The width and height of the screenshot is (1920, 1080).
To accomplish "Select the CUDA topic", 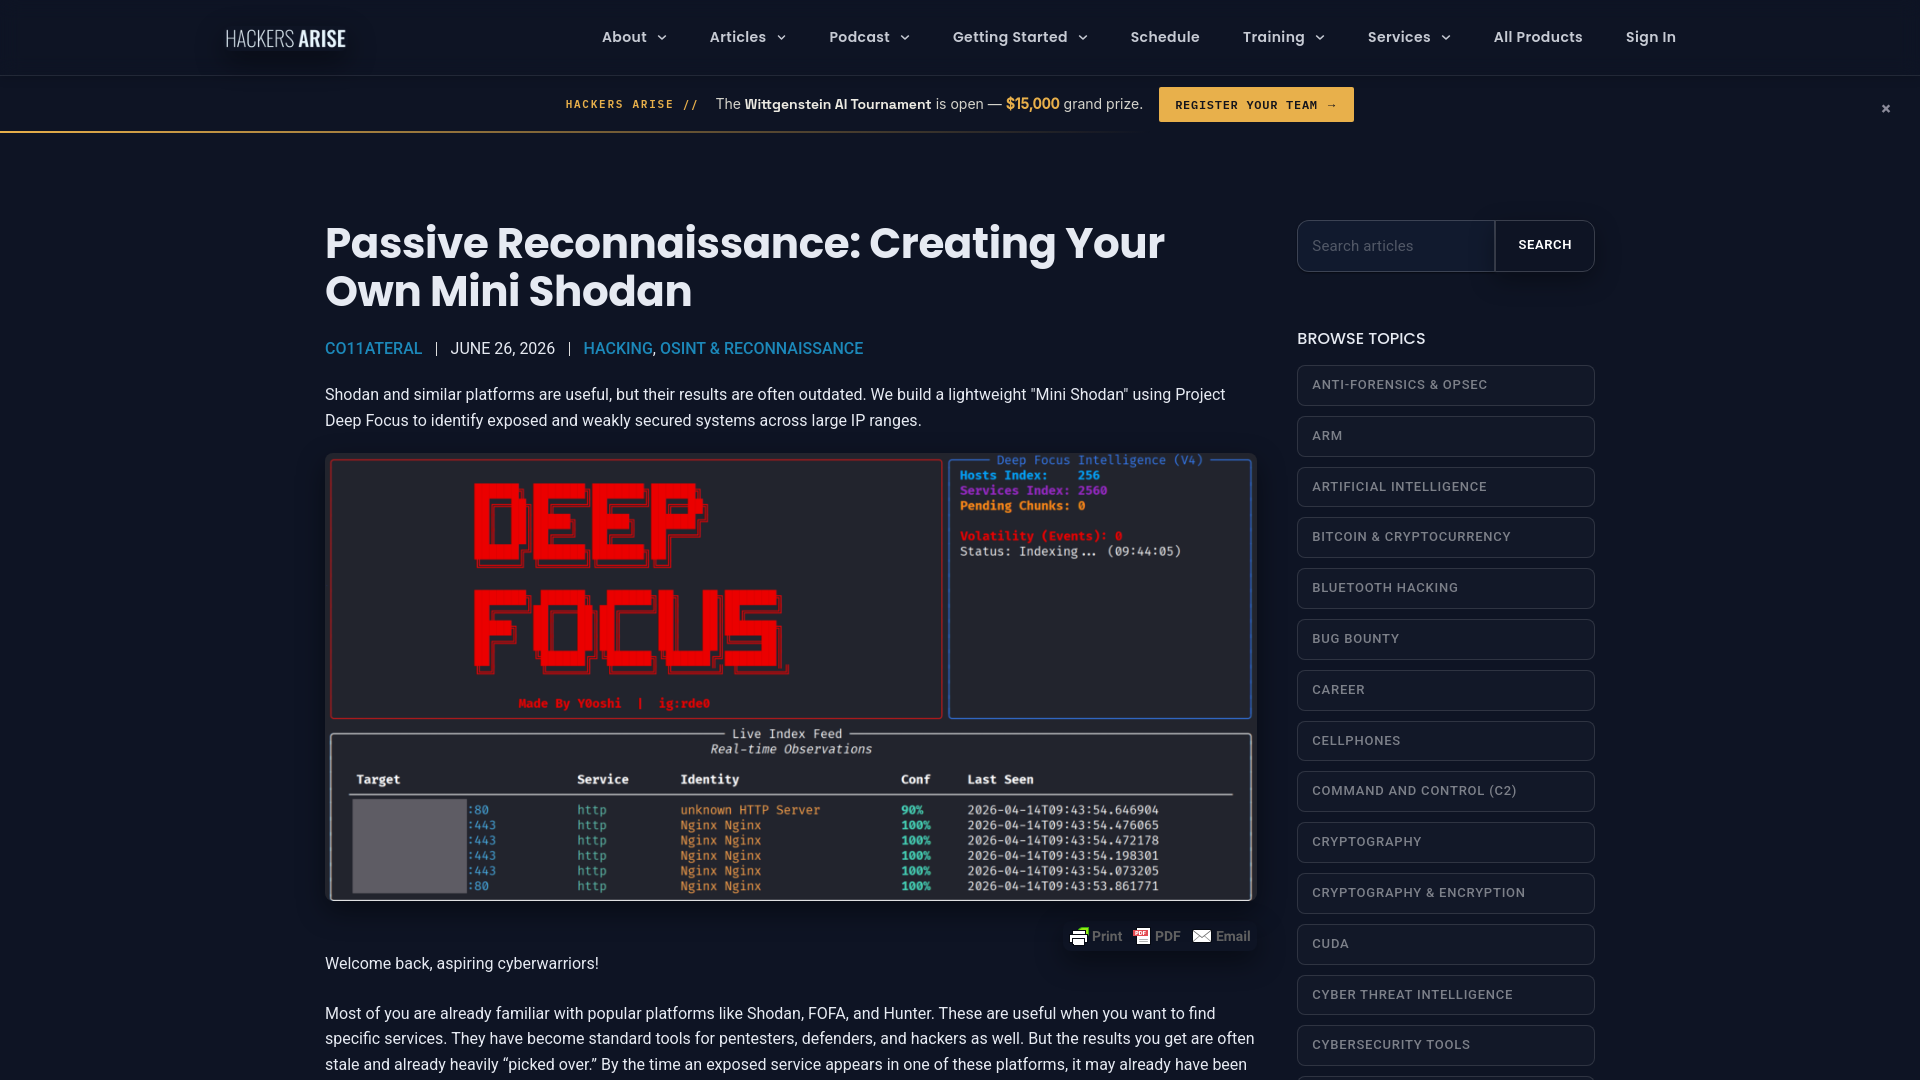I will click(x=1446, y=944).
